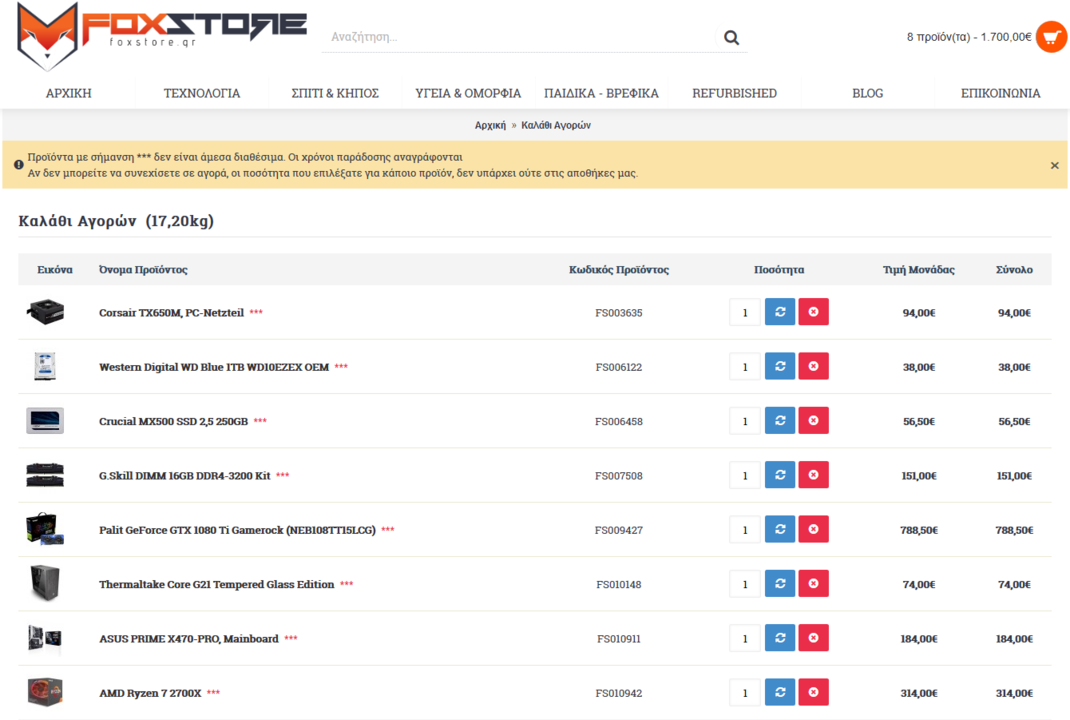The height and width of the screenshot is (720, 1070).
Task: Click quantity field for Palit GeForce GTX
Action: point(744,530)
